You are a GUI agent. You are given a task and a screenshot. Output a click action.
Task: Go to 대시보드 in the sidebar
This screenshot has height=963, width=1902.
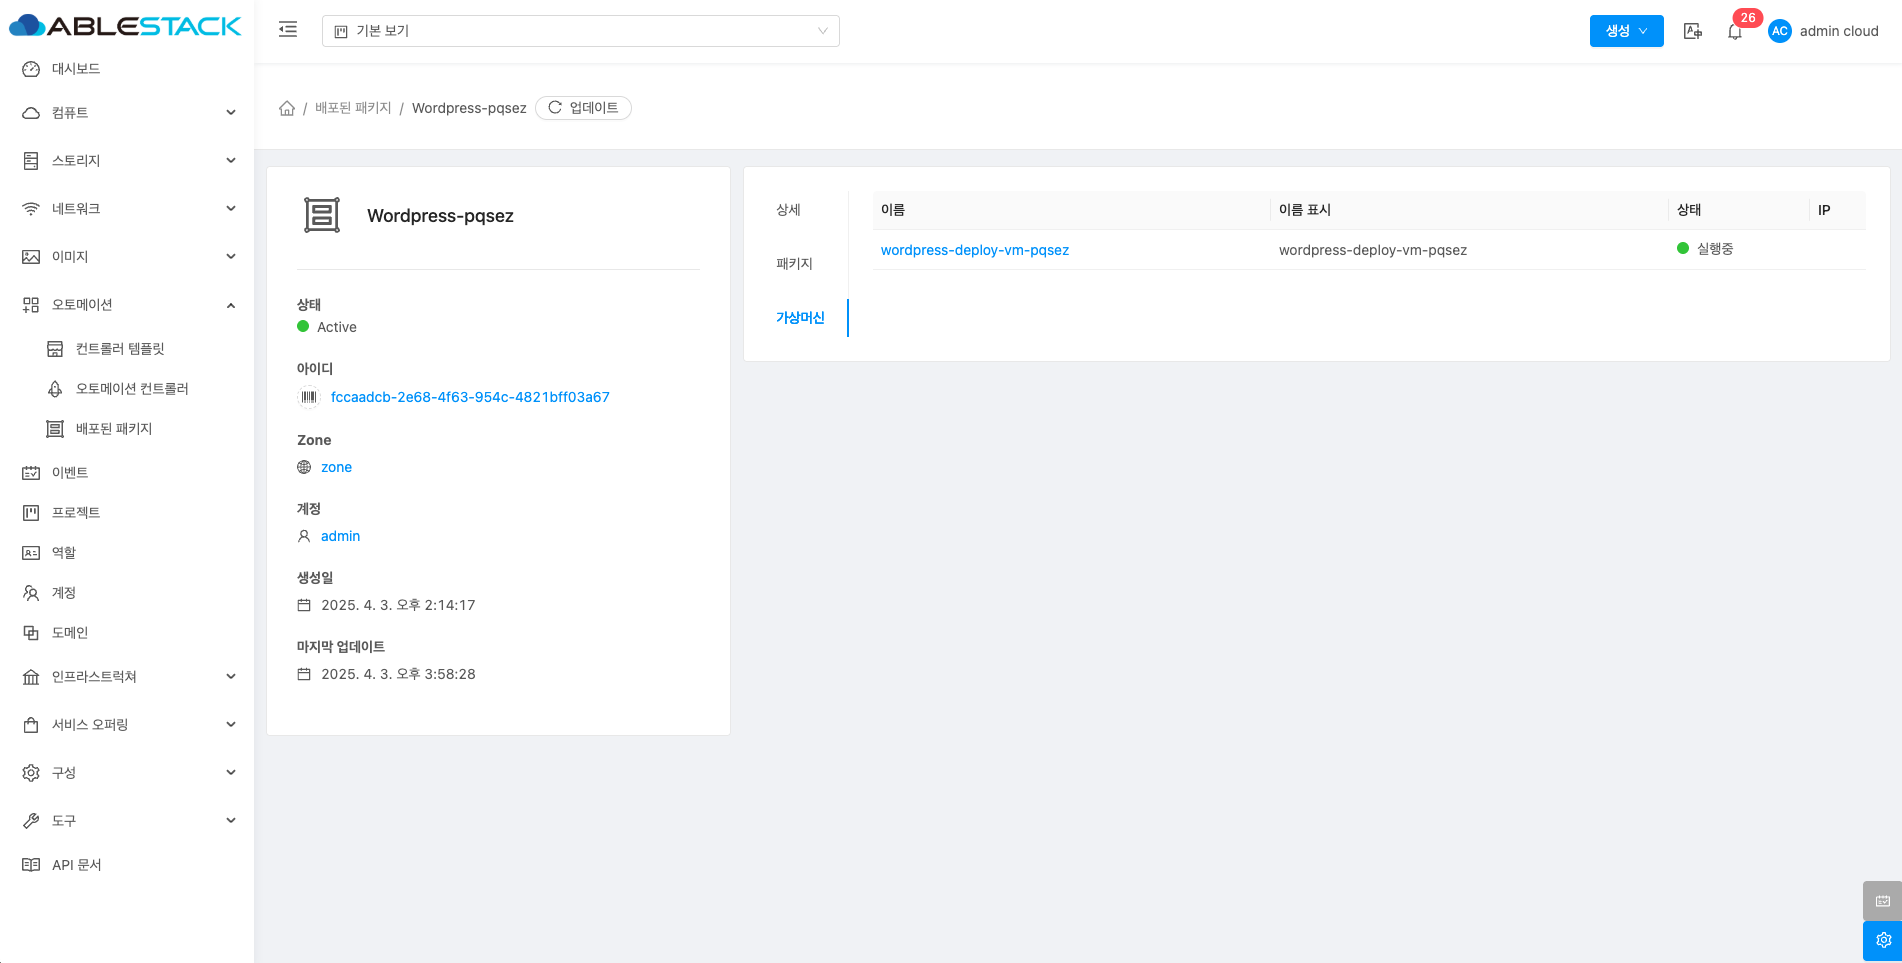coord(76,69)
